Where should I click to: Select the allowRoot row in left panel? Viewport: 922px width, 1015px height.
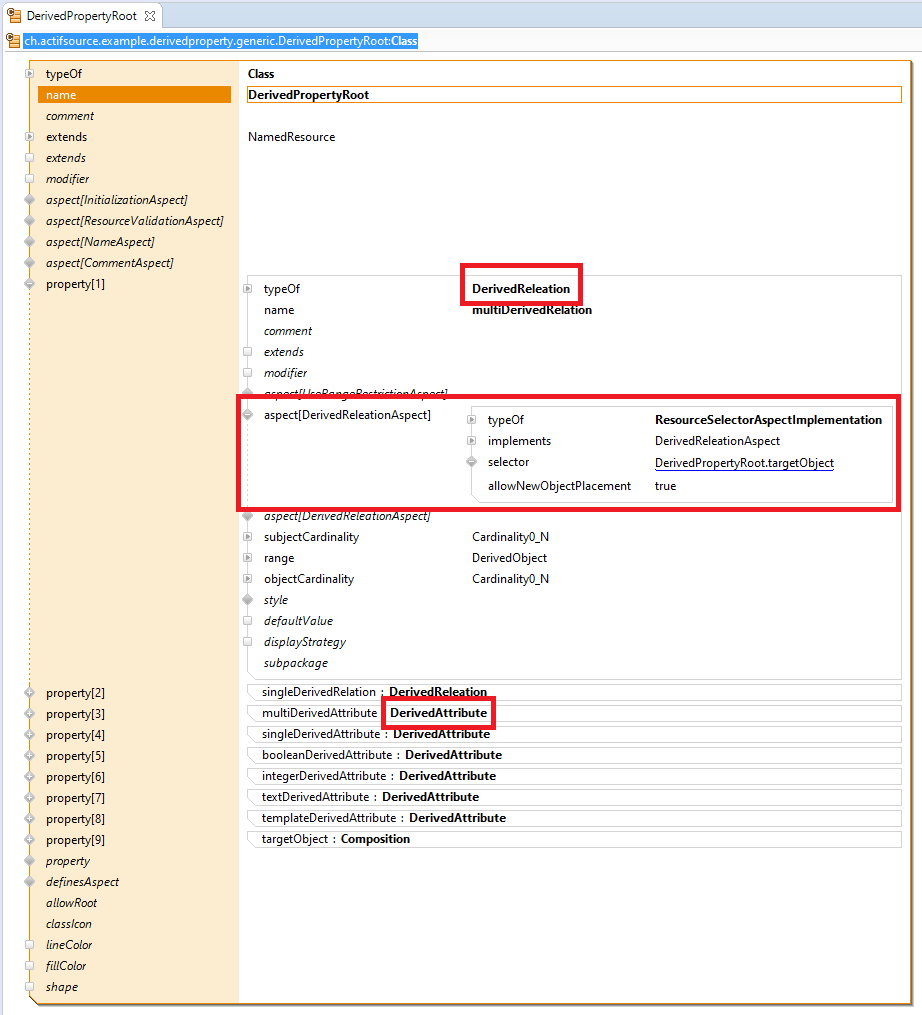71,903
